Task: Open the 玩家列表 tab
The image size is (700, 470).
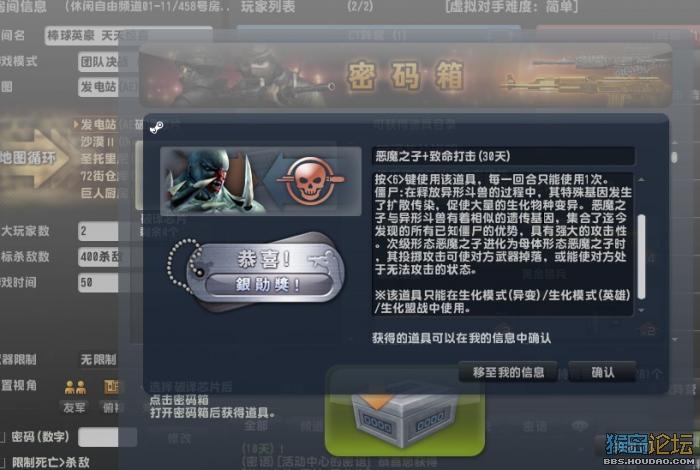Action: click(x=268, y=7)
